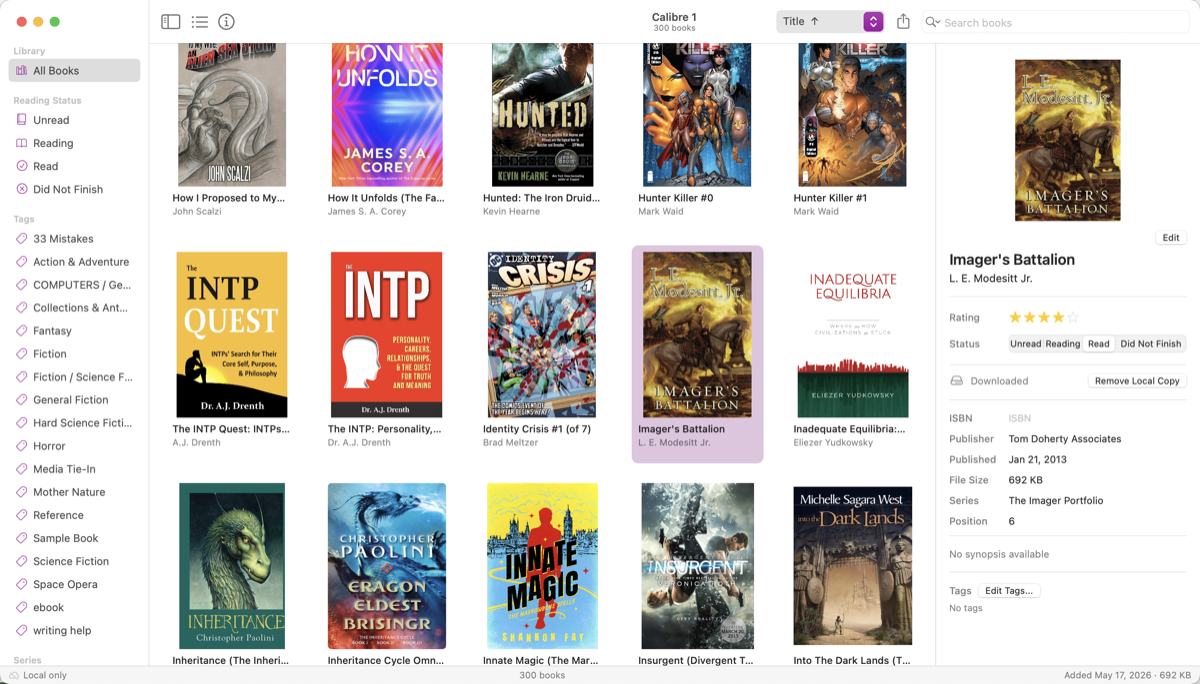Click the share icon in toolbar
1200x684 pixels.
point(903,21)
